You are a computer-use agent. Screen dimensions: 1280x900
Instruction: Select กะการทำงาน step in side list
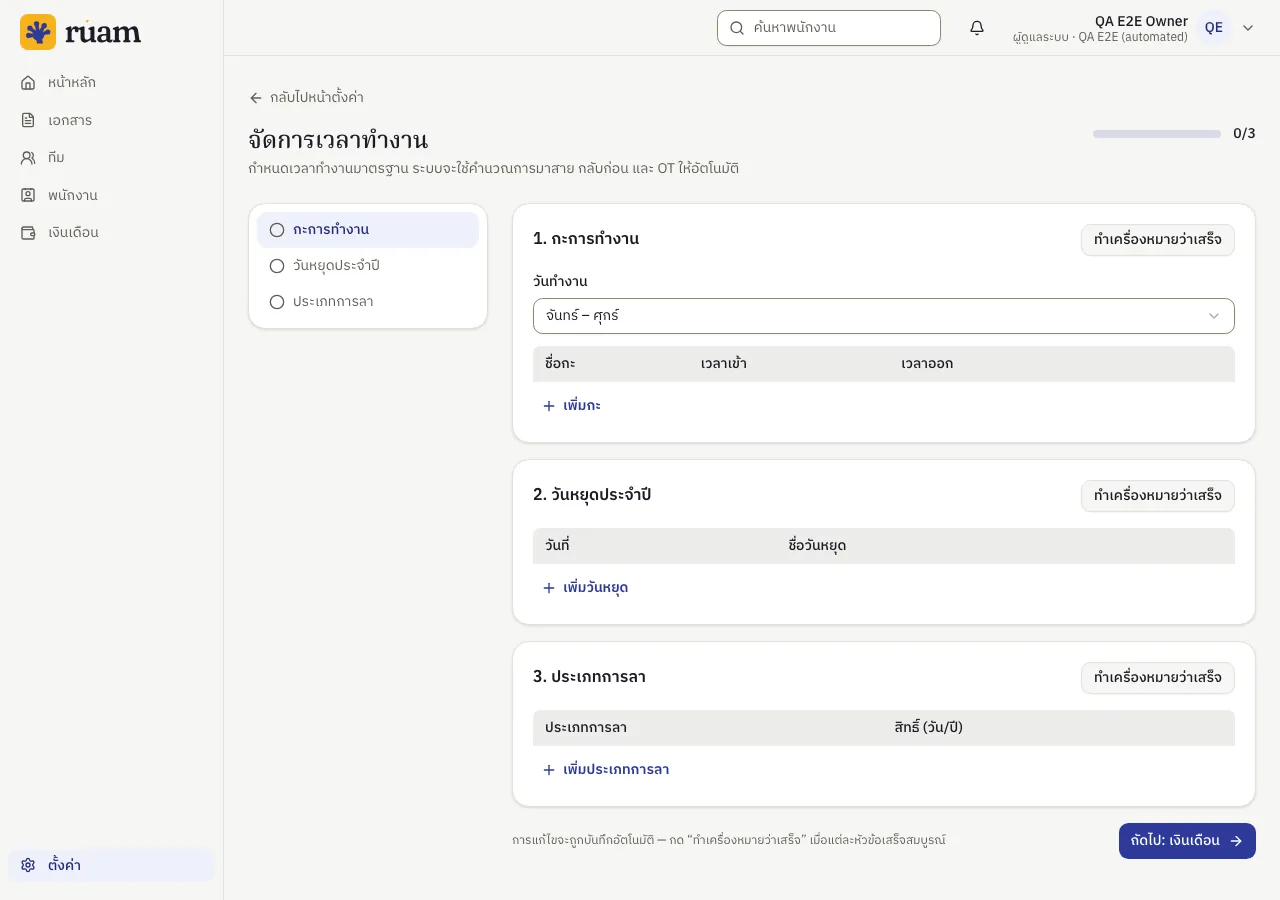click(368, 230)
